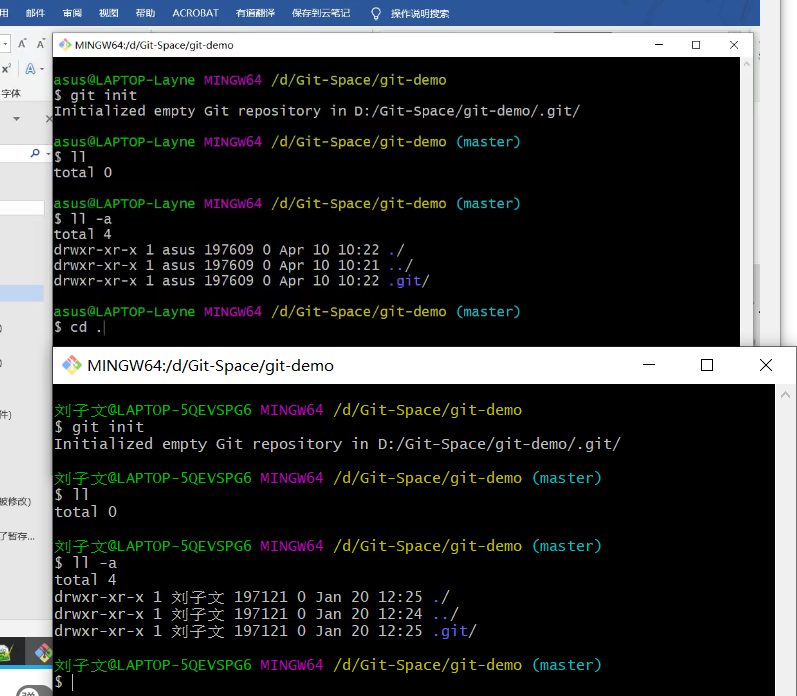797x696 pixels.
Task: Open the 有道翻译 ribbon tab
Action: click(255, 13)
